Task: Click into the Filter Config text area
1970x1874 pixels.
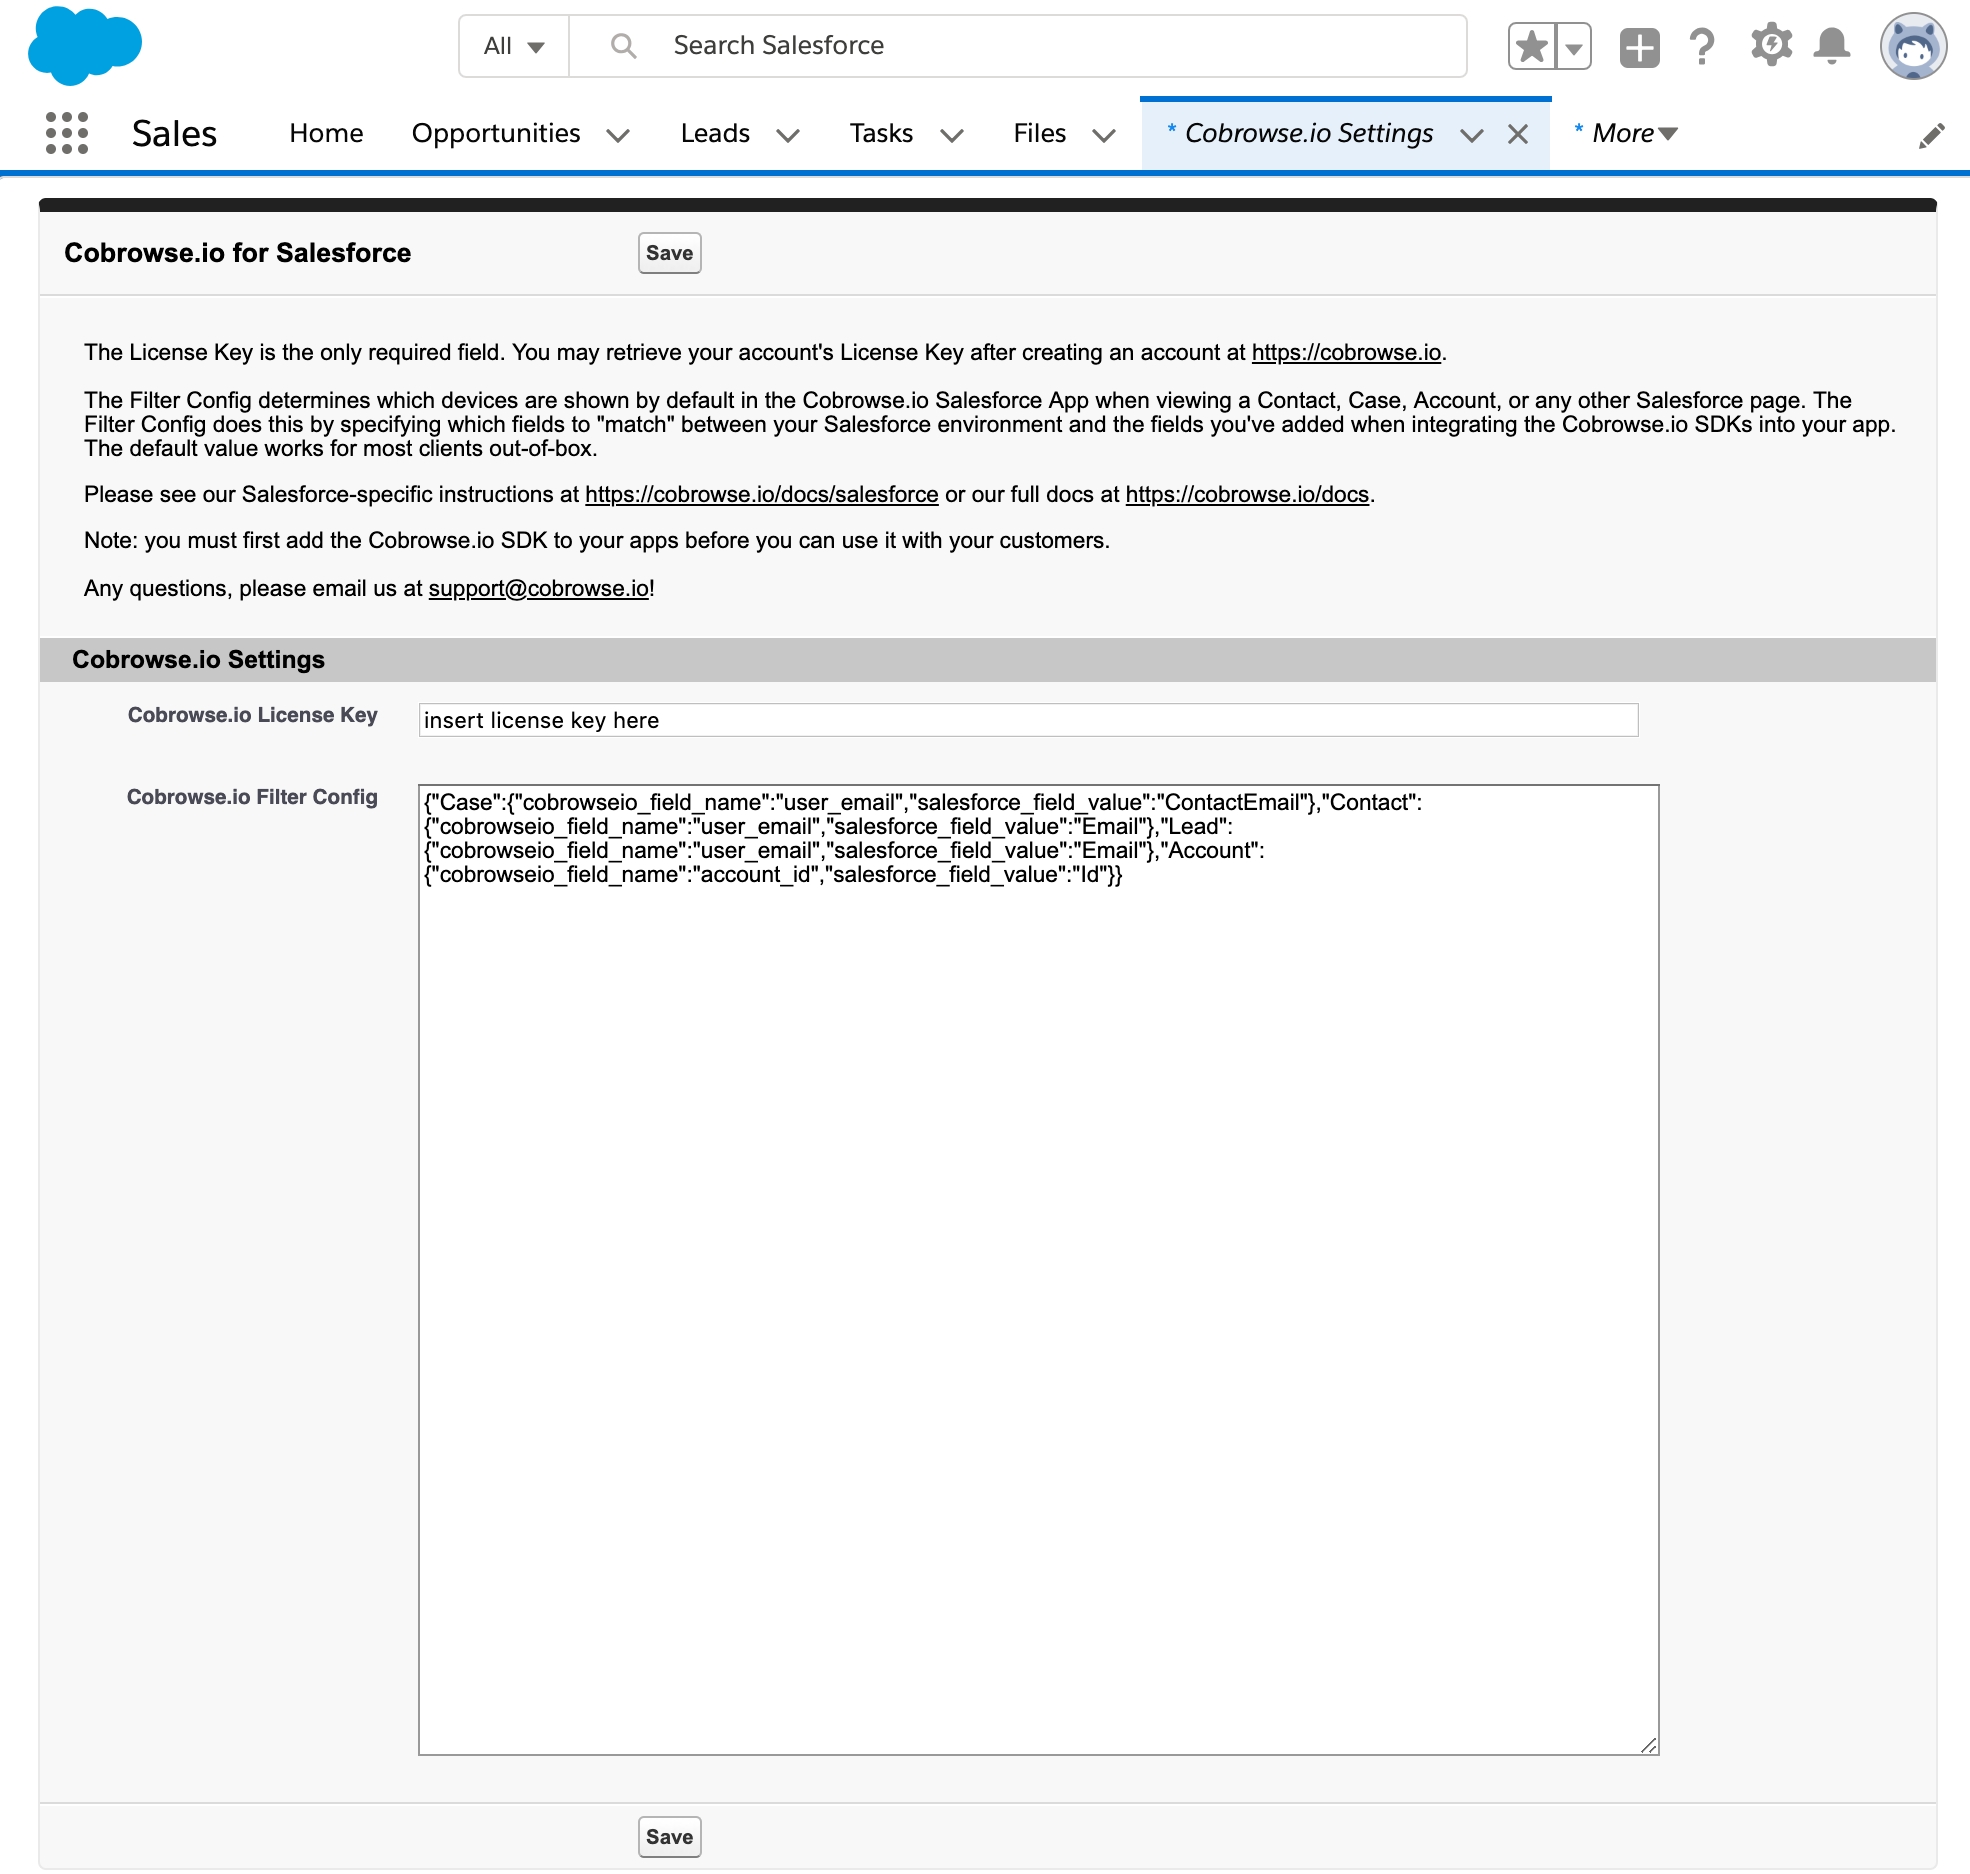Action: (1038, 1270)
